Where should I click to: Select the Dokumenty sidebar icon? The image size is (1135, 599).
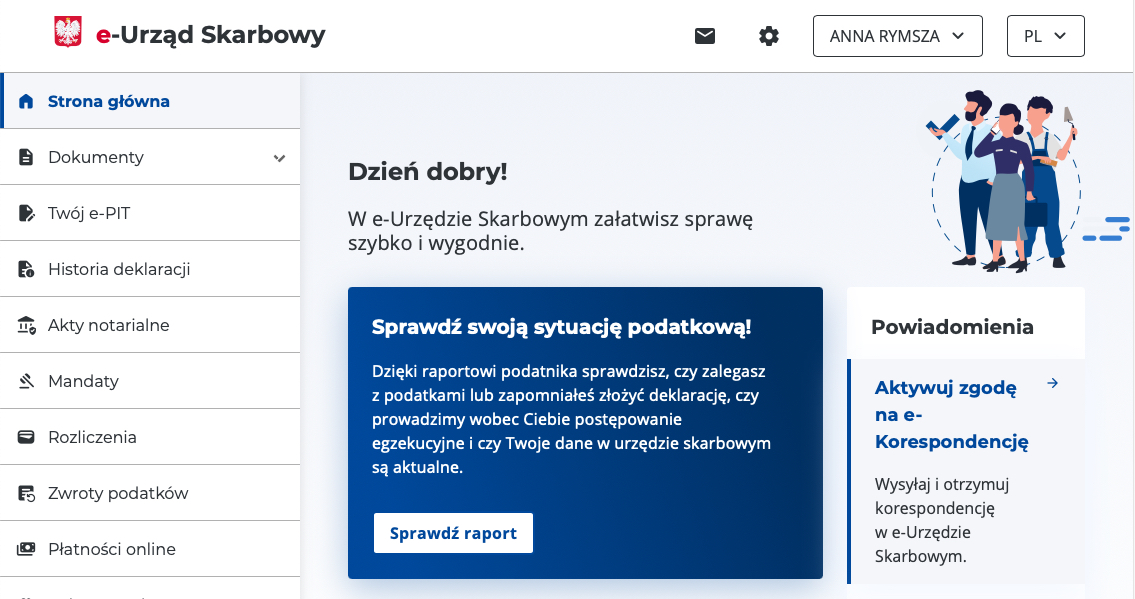[x=25, y=157]
